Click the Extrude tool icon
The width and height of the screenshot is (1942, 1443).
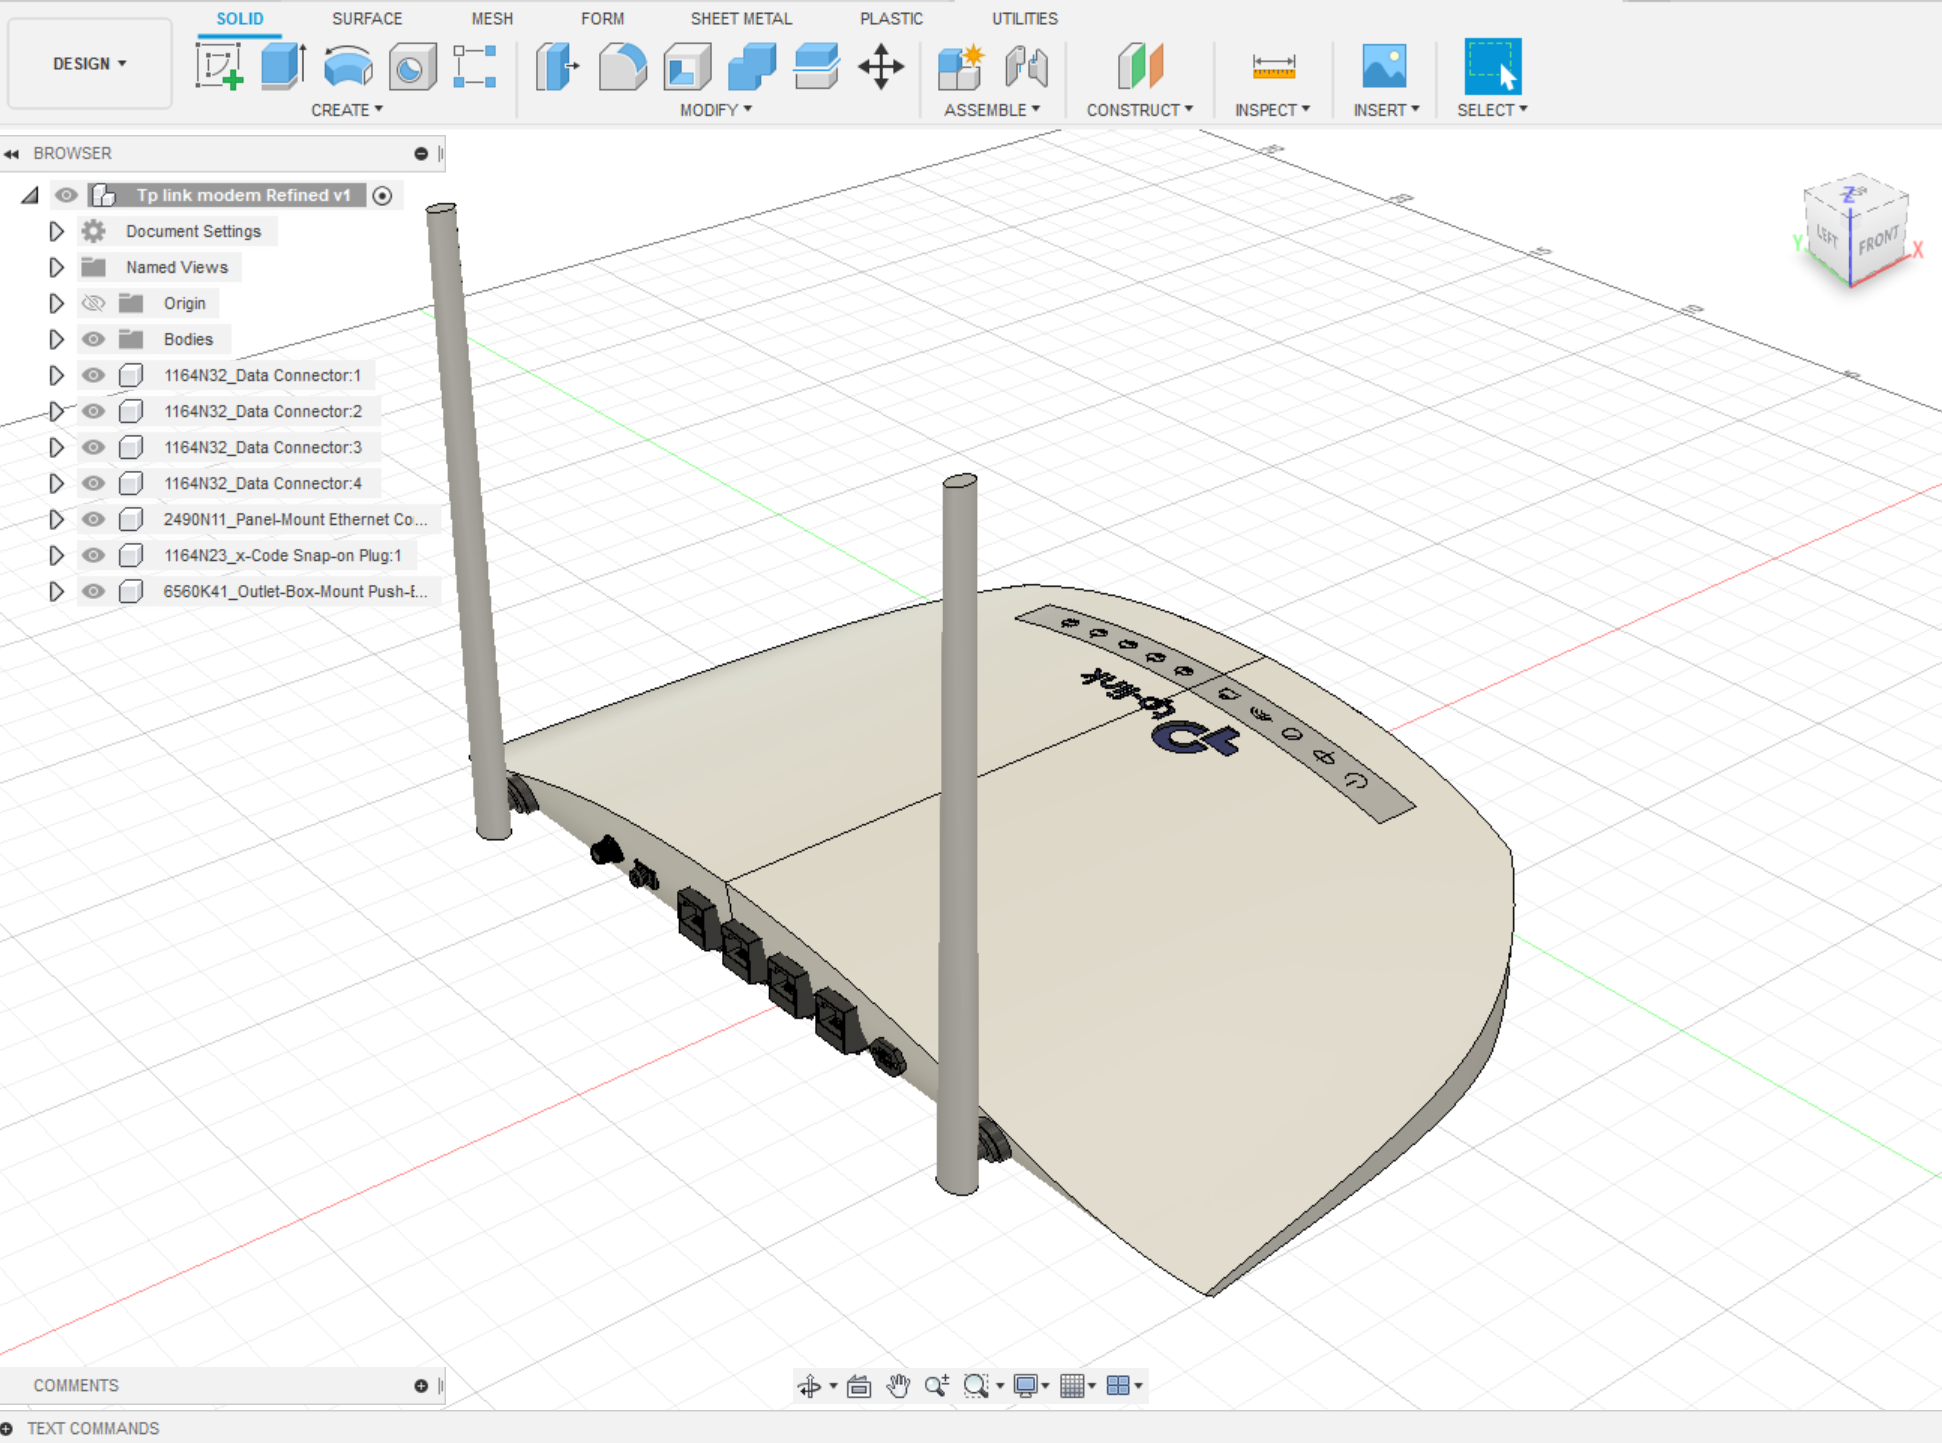(x=283, y=67)
